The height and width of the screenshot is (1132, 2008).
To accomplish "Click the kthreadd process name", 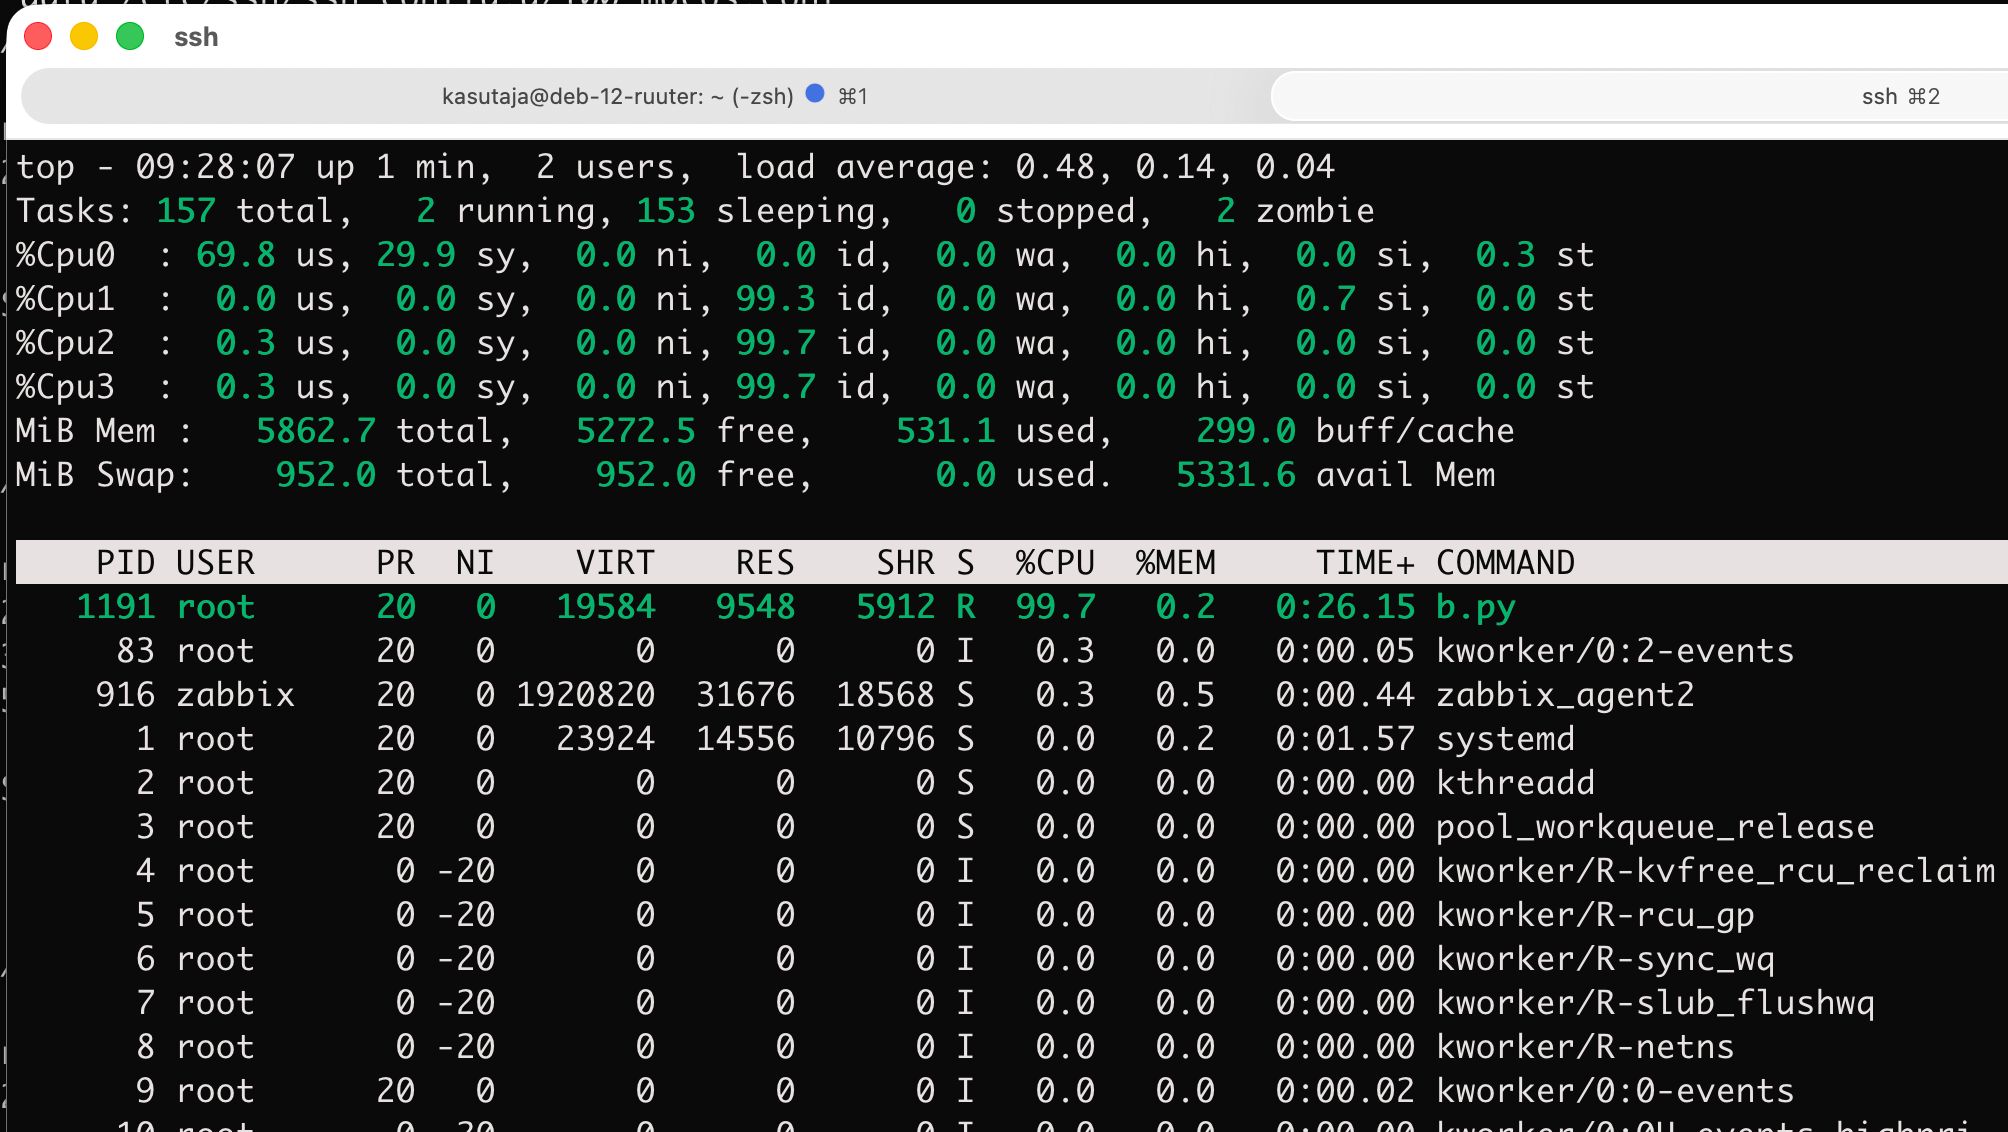I will pos(1515,783).
